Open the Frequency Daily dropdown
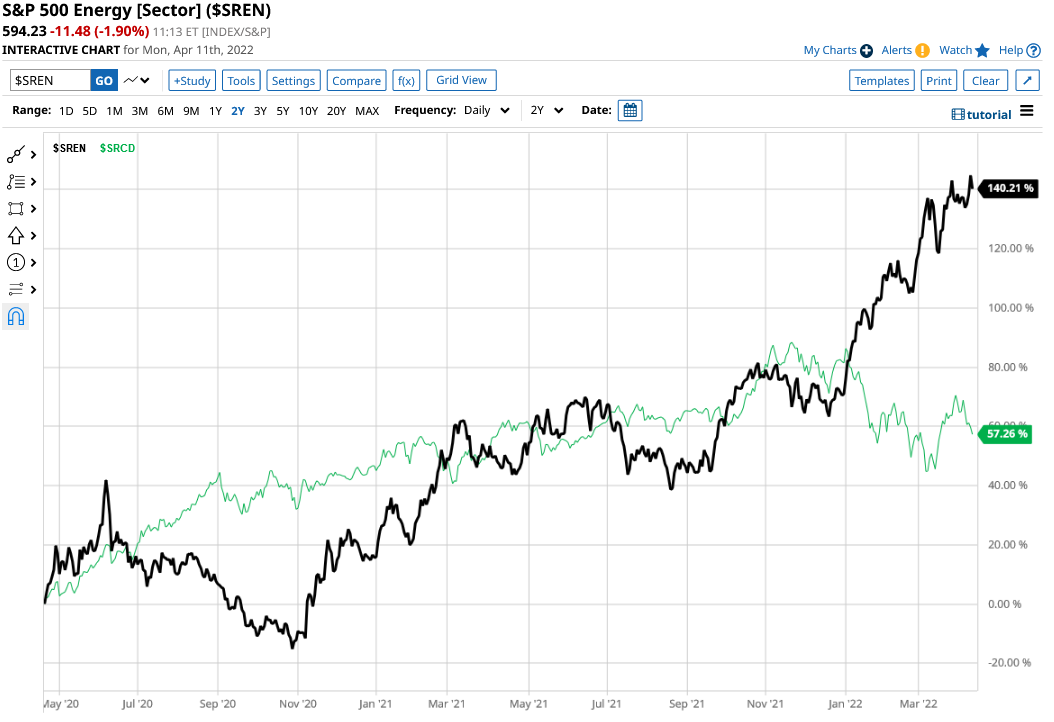 (487, 110)
